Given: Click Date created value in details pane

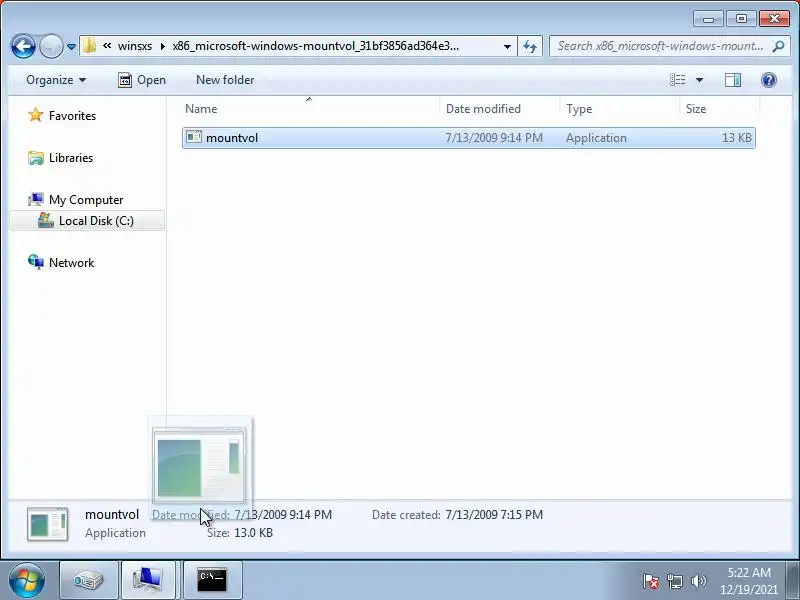Looking at the screenshot, I should [494, 515].
